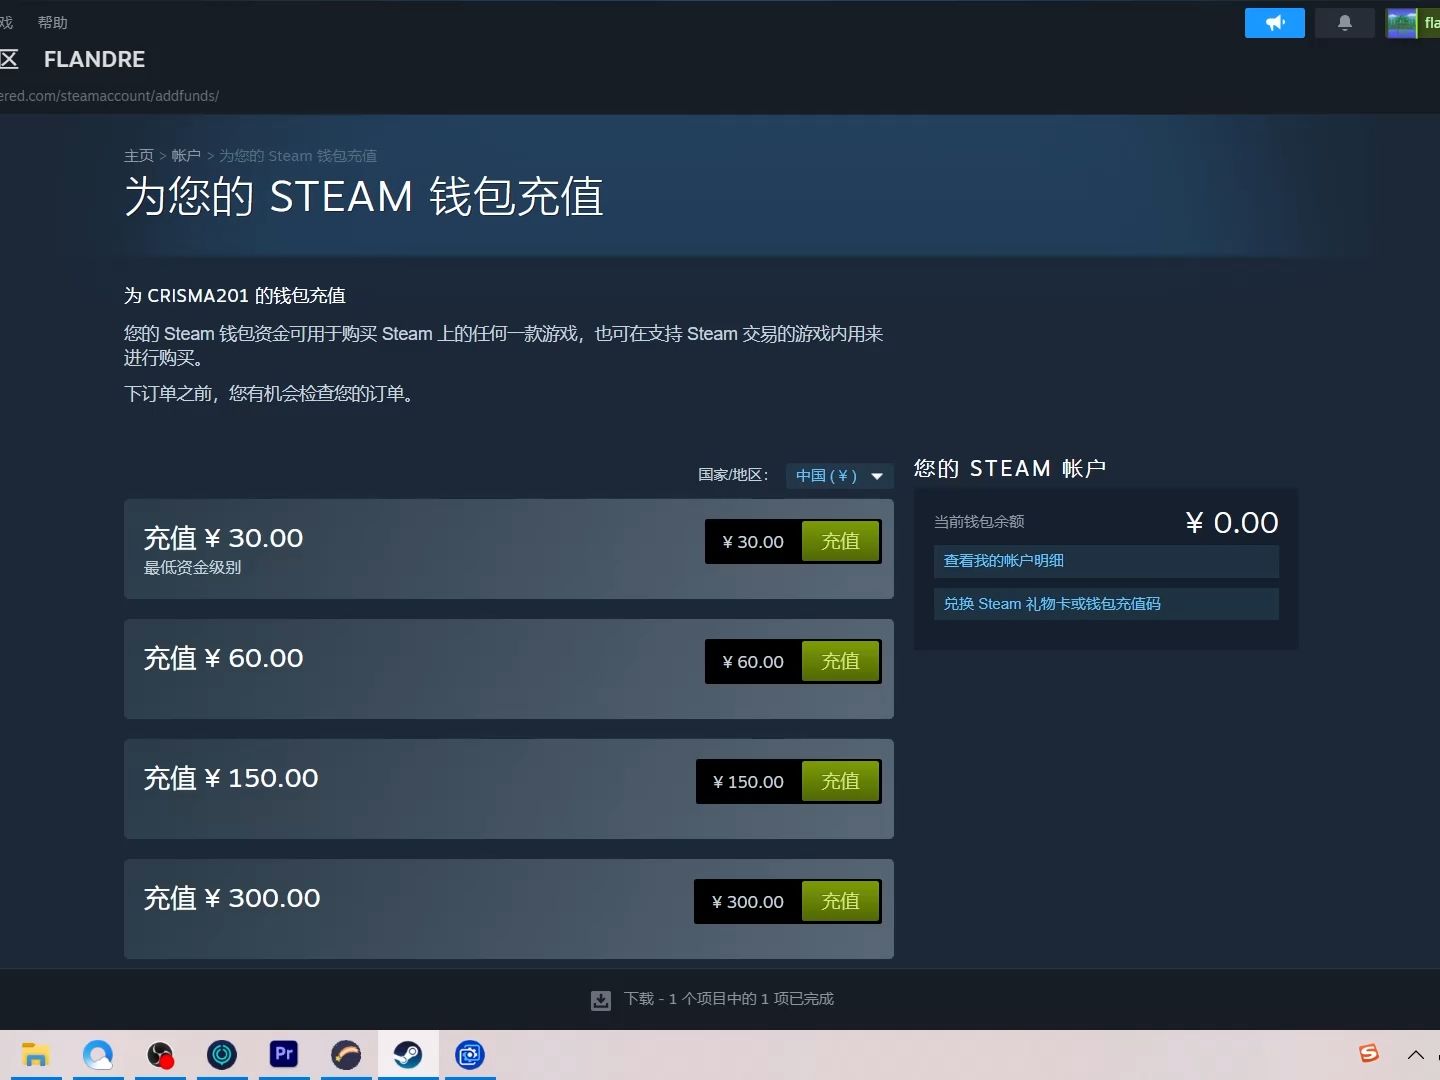
Task: Click the Steam taskbar icon
Action: point(408,1055)
